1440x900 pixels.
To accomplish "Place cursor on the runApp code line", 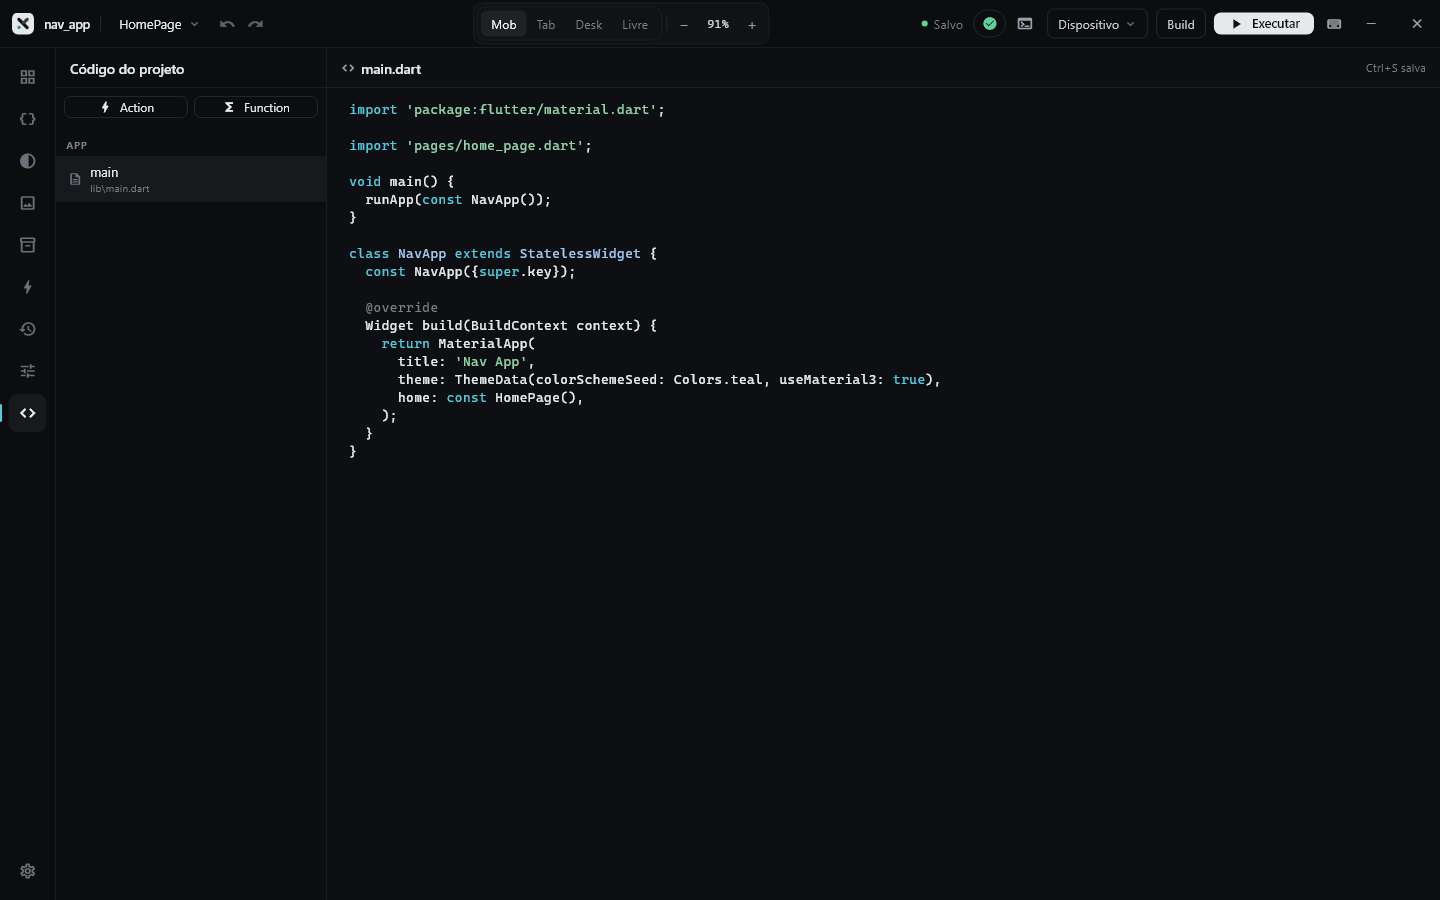I will coord(458,200).
